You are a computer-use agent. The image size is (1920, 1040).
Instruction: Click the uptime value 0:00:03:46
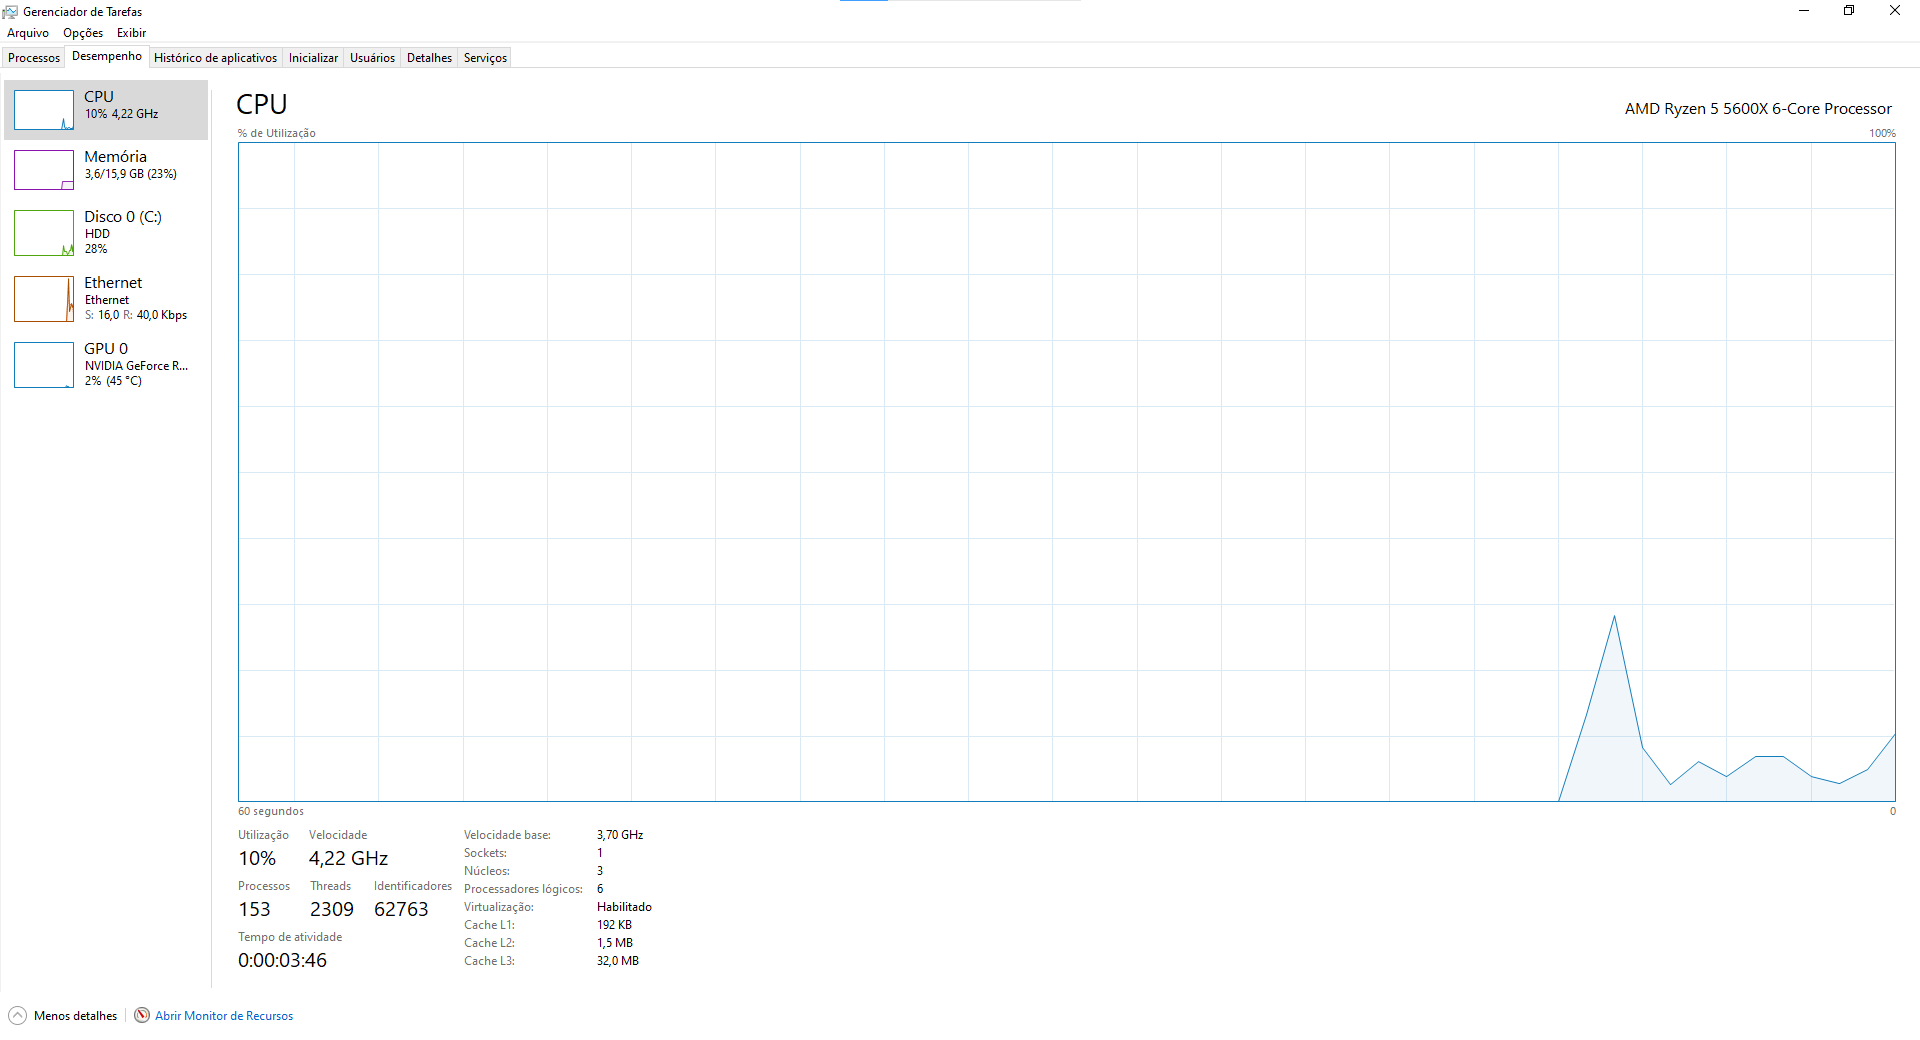click(282, 961)
